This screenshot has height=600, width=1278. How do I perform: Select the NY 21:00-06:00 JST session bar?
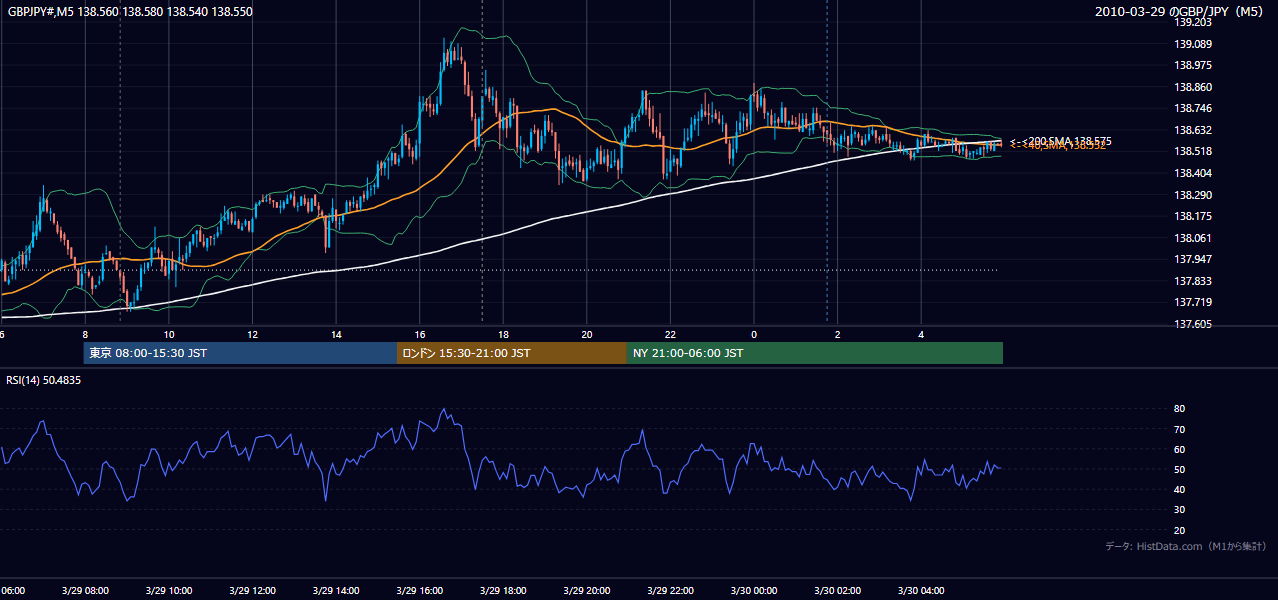pos(815,353)
